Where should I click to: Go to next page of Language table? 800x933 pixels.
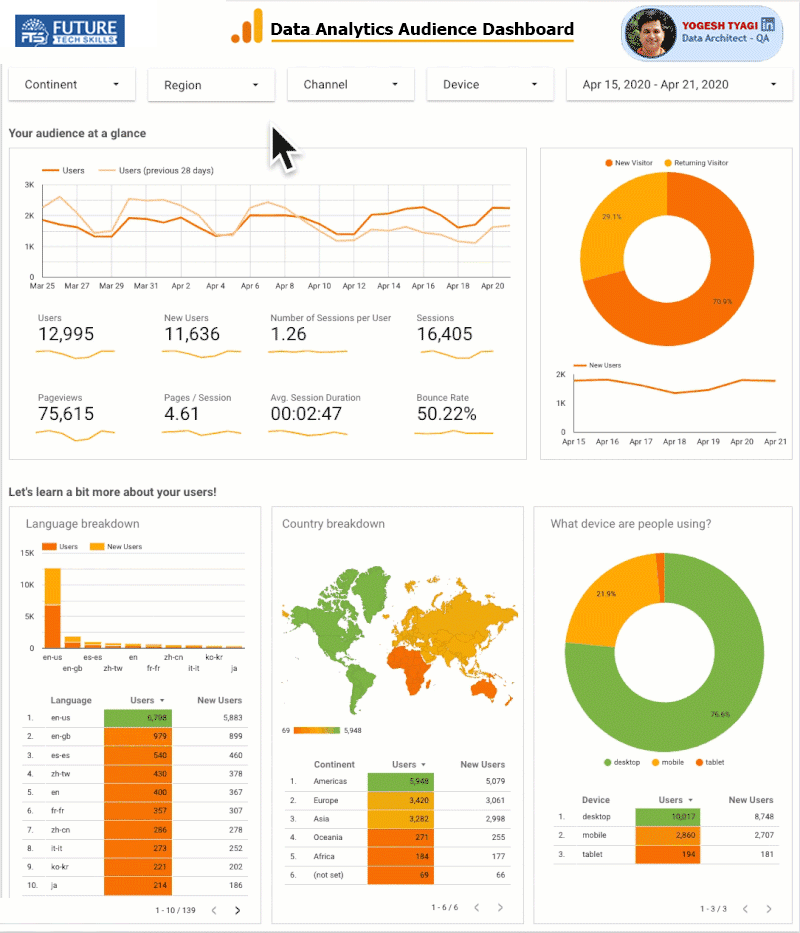(237, 910)
